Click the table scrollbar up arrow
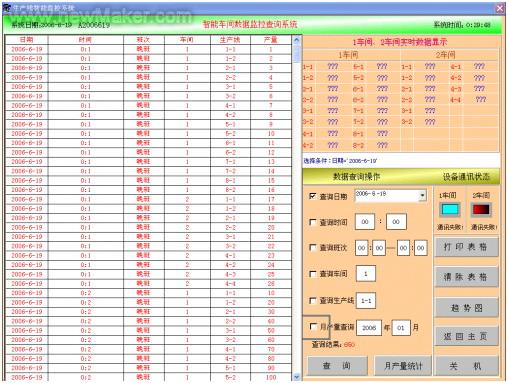Viewport: 508px width, 383px height. coord(296,41)
